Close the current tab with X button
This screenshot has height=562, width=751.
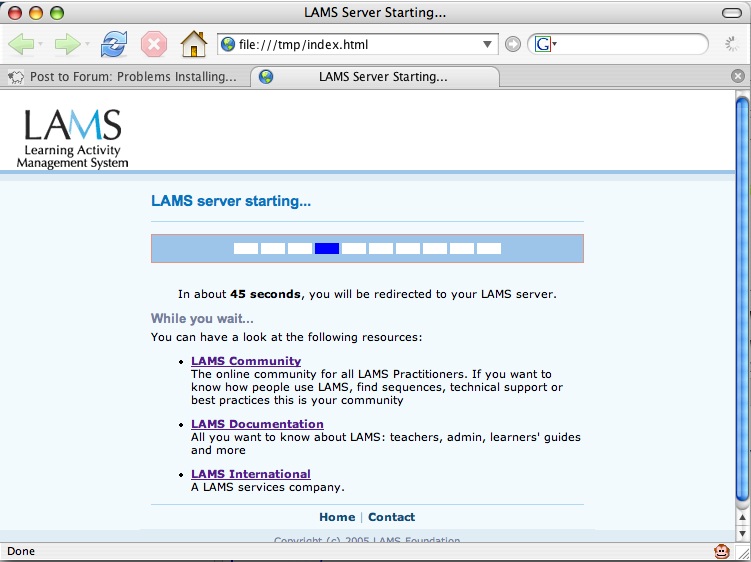(738, 77)
